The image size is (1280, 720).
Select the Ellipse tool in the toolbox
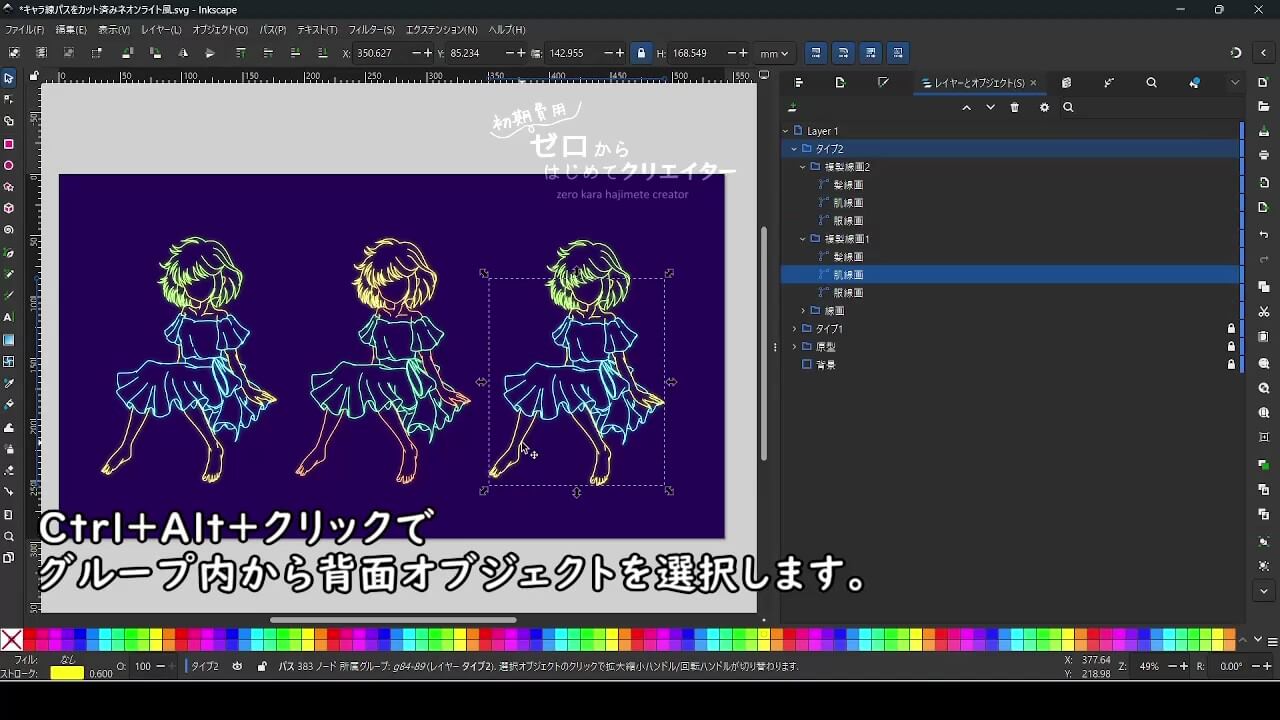[9, 166]
